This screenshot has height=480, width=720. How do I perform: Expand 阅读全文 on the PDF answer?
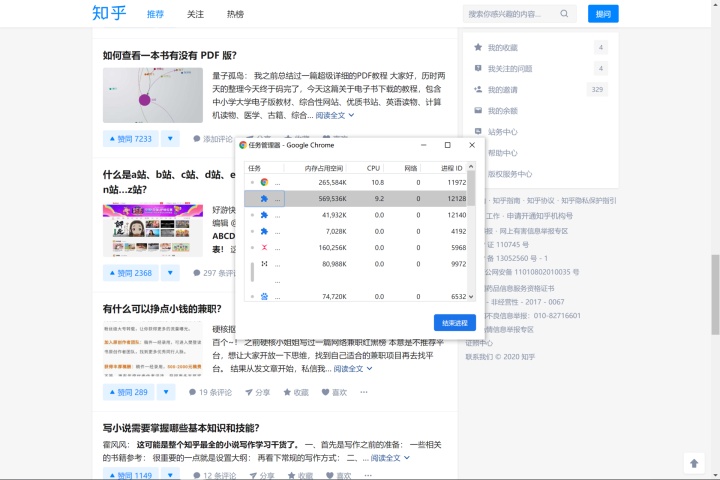click(x=334, y=115)
